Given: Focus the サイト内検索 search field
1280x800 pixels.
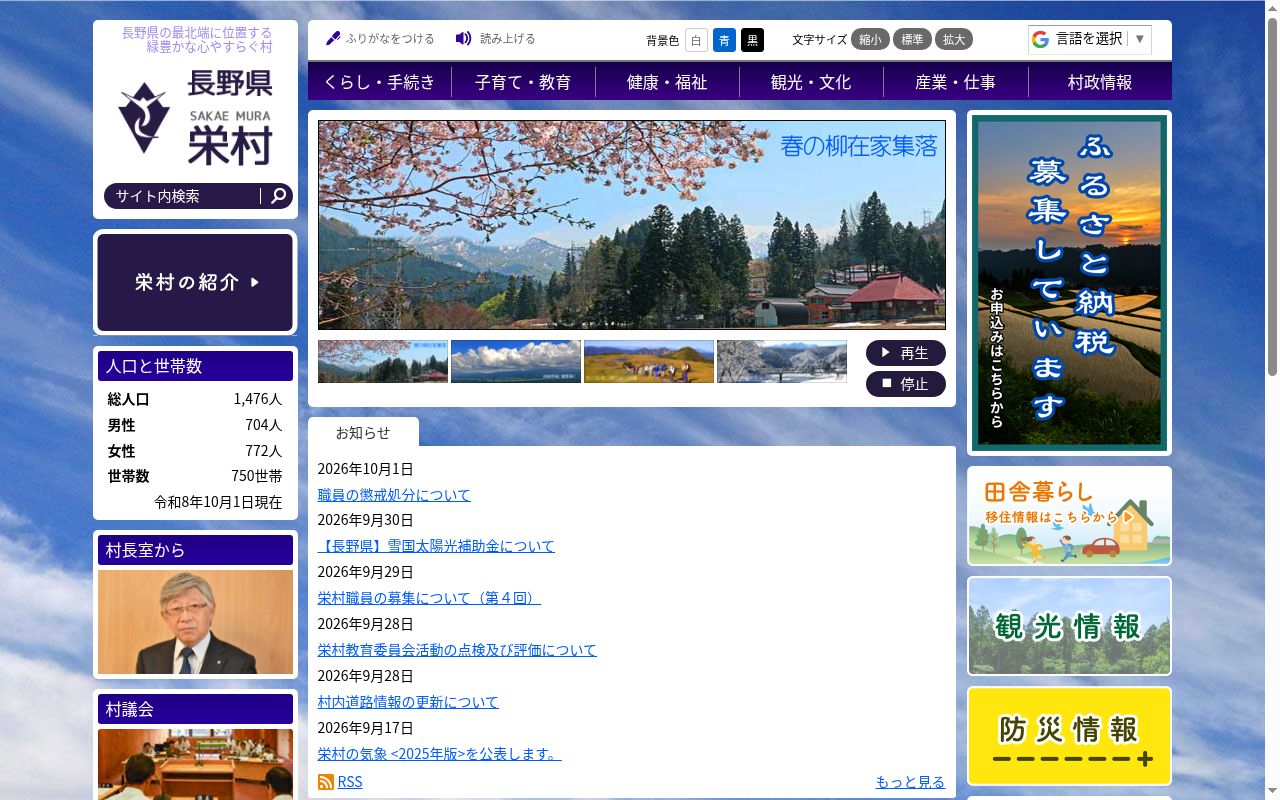Looking at the screenshot, I should tap(184, 196).
